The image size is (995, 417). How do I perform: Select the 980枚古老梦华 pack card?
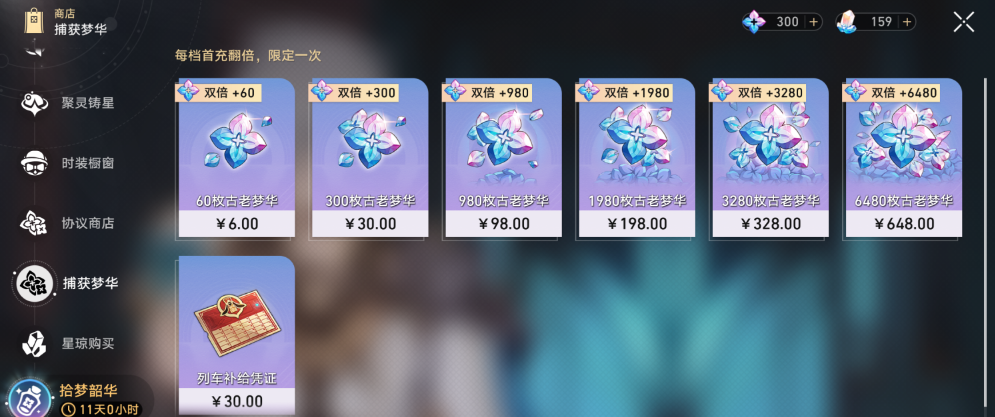[x=503, y=159]
